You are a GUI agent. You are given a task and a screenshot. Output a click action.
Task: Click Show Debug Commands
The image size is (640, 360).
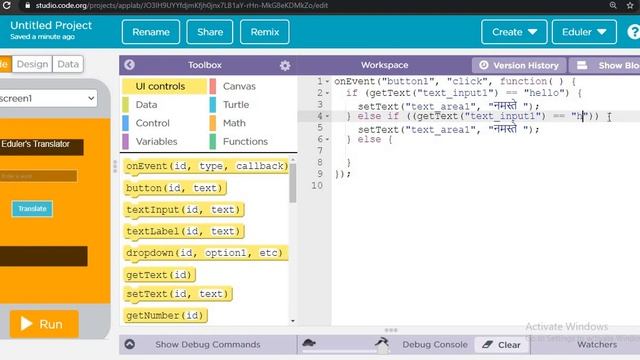pos(207,344)
